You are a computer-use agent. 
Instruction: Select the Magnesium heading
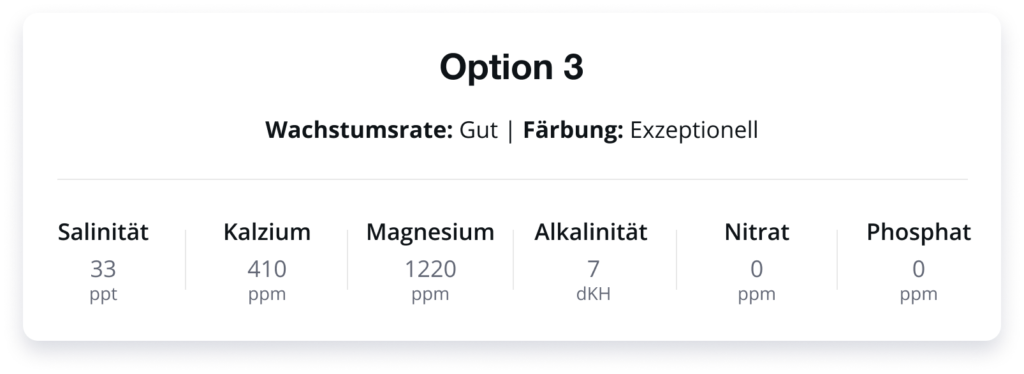[430, 232]
